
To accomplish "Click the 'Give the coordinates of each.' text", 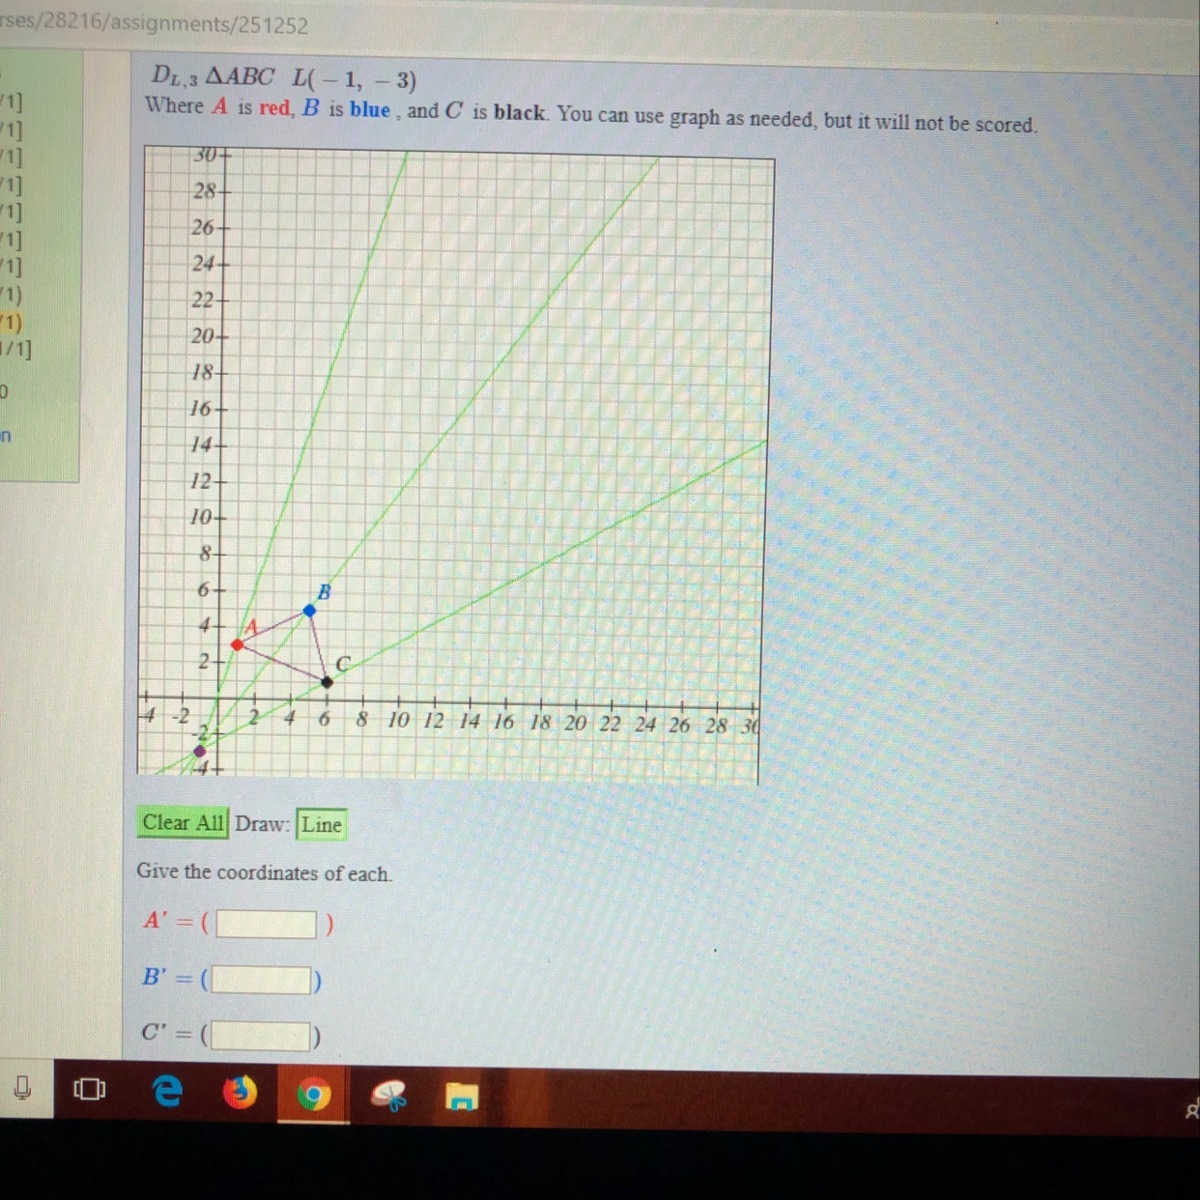I will pos(264,872).
